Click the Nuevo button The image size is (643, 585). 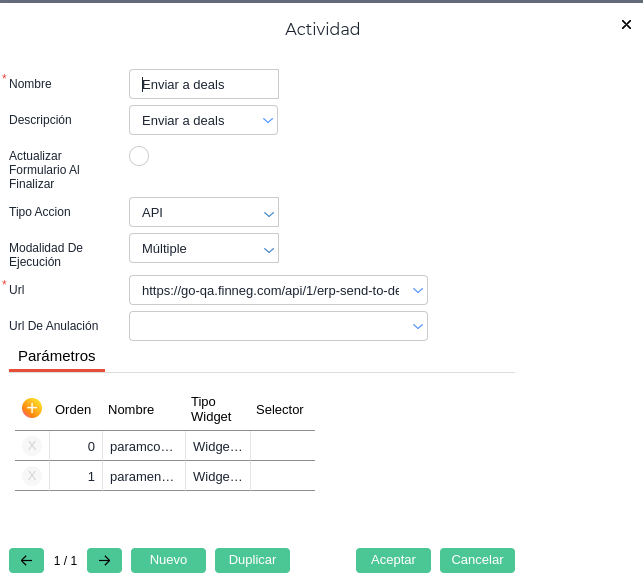[x=168, y=560]
